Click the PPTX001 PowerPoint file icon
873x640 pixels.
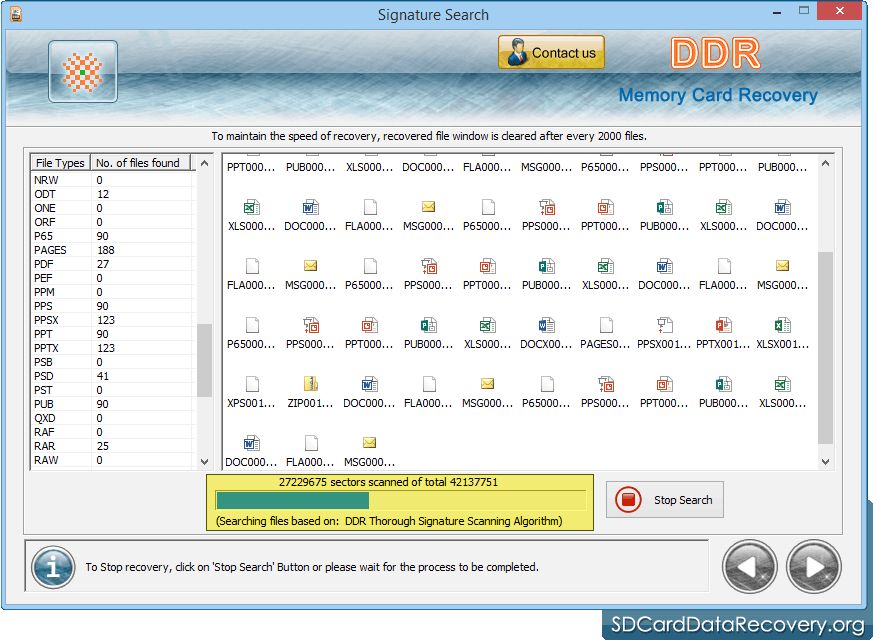[723, 325]
